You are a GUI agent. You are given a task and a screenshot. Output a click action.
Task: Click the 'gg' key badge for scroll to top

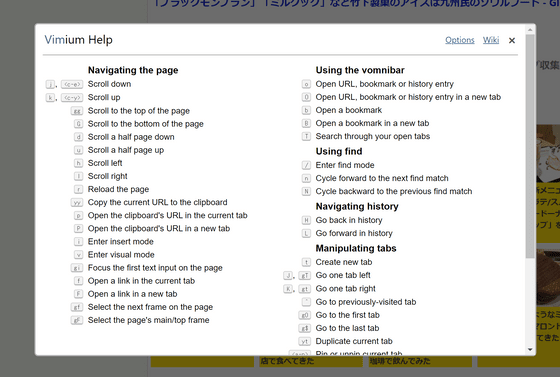pos(77,111)
